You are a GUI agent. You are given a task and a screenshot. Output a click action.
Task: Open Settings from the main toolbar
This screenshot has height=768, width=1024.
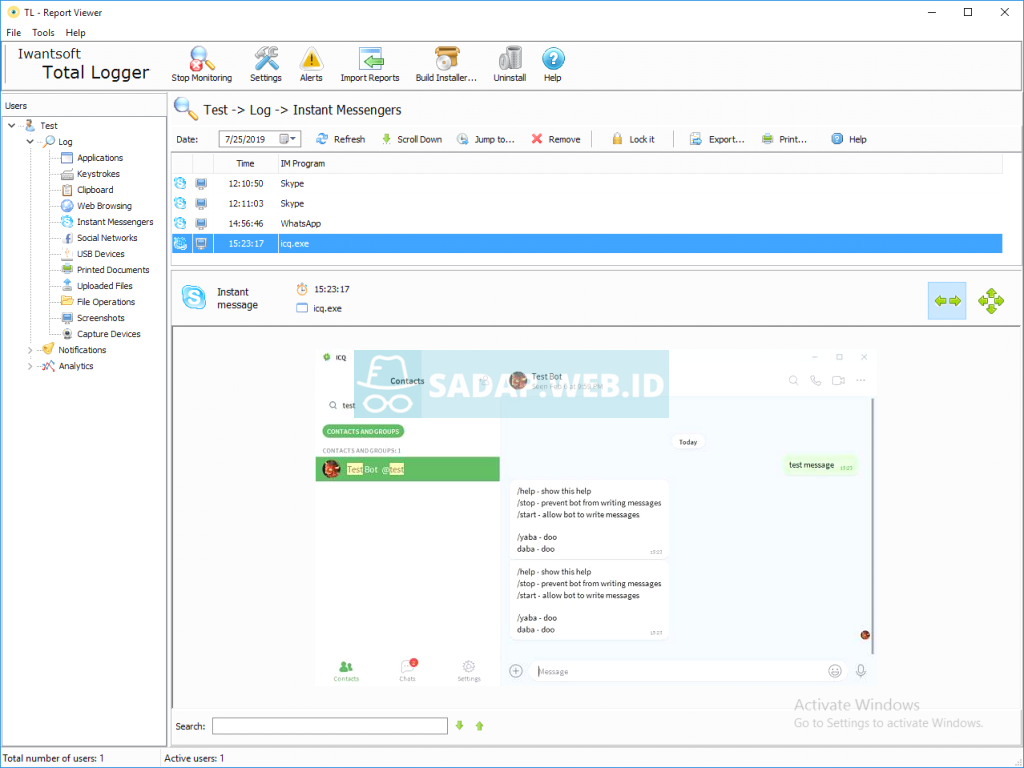(266, 65)
